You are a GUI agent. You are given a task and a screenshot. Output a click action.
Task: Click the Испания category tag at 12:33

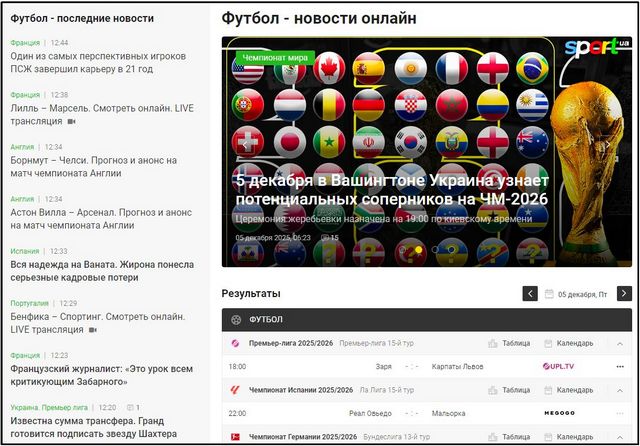coord(24,251)
